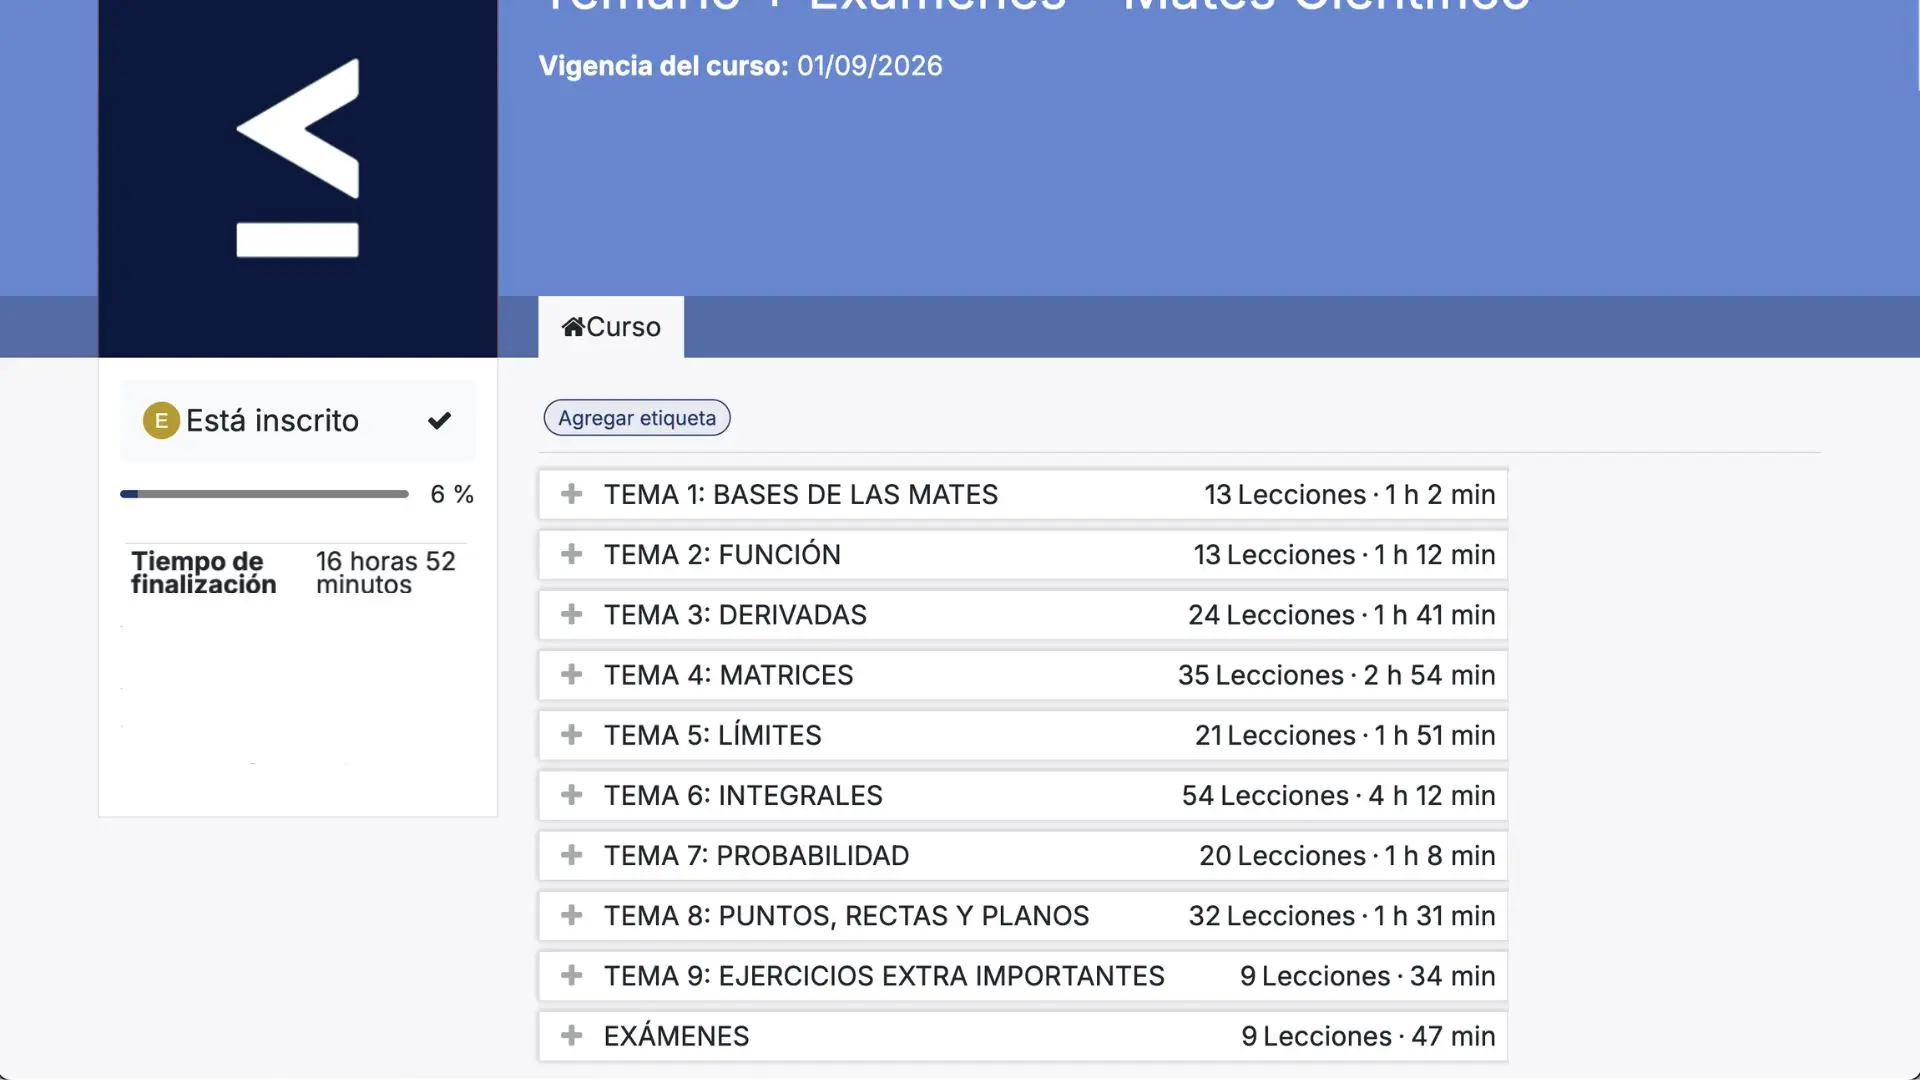
Task: Click the gold E enrollment badge icon
Action: (161, 421)
